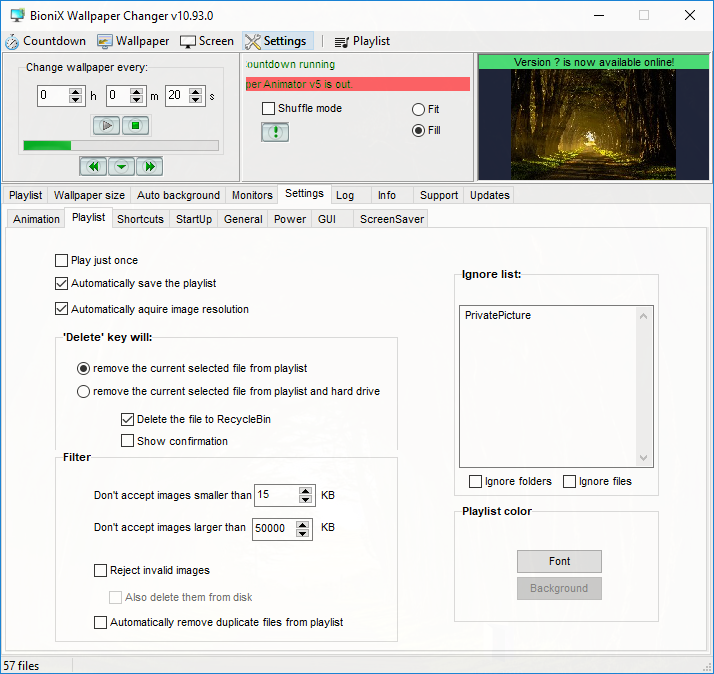Increase the hours value
Screen dimensions: 714x674
(x=76, y=92)
